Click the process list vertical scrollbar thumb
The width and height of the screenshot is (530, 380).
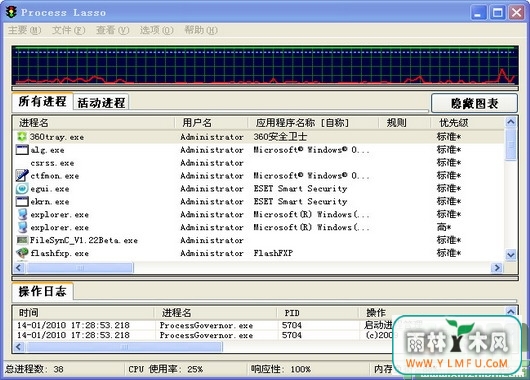511,144
